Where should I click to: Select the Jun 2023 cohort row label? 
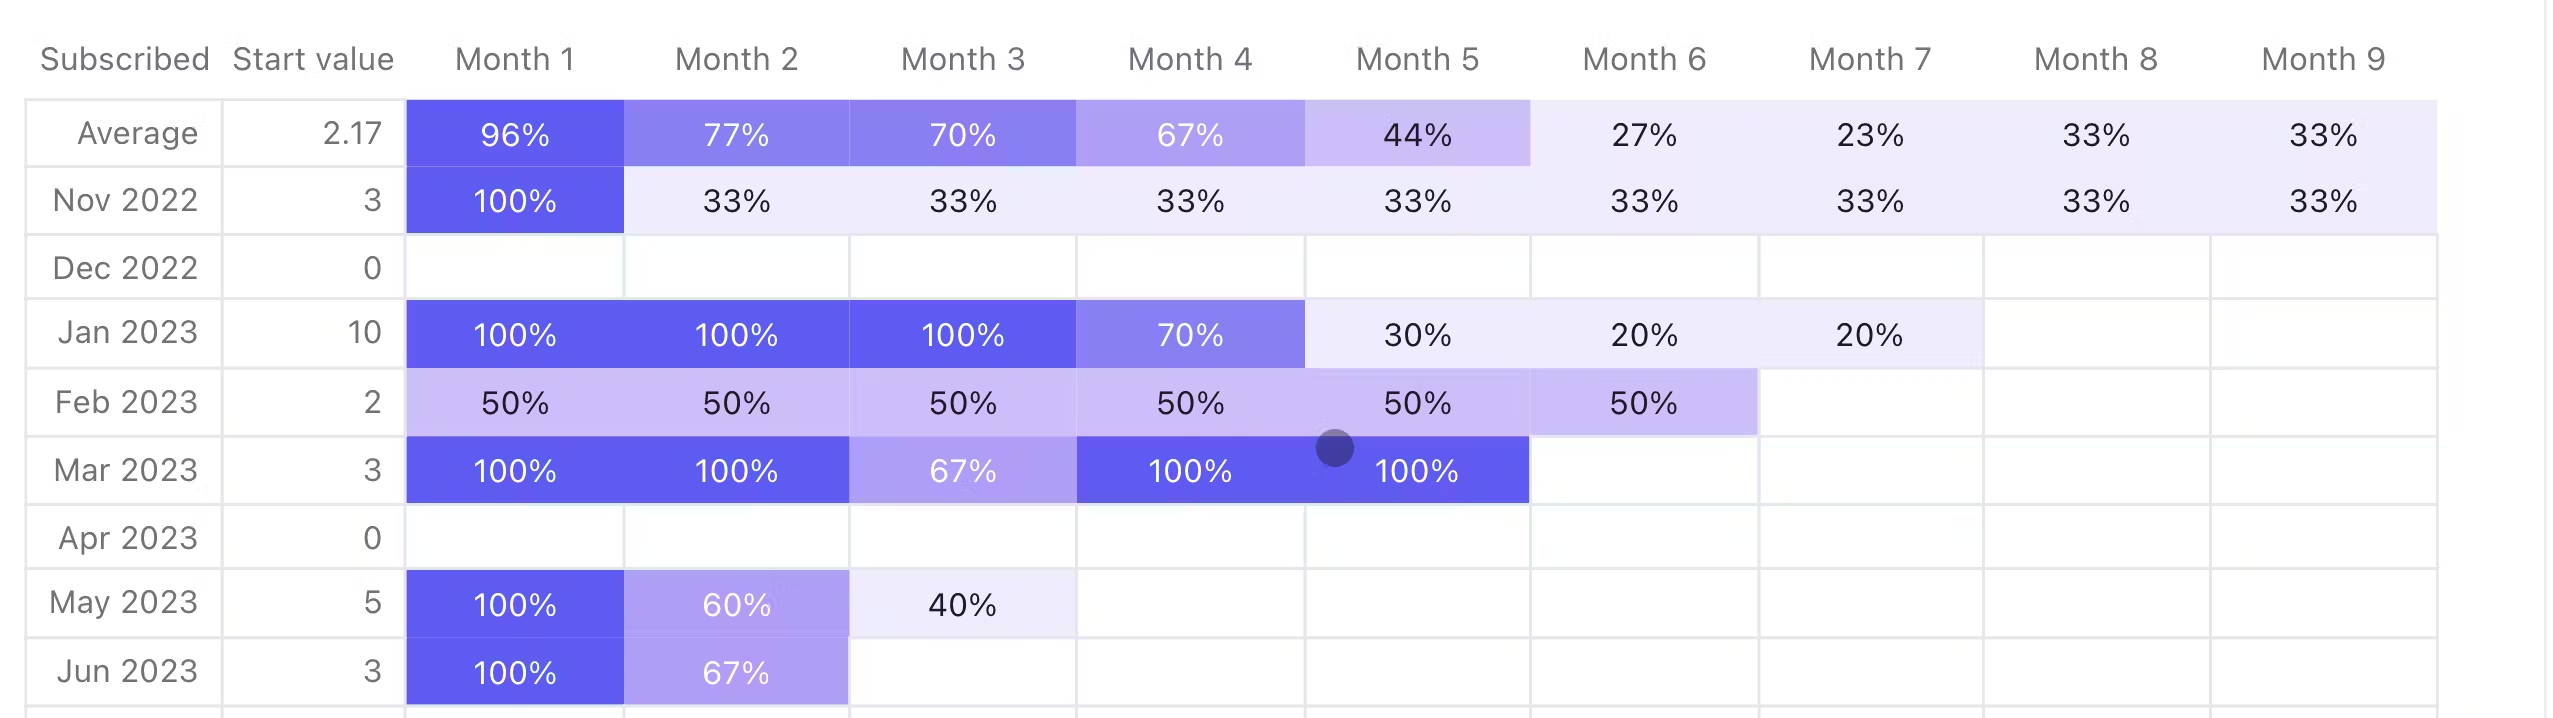click(127, 671)
